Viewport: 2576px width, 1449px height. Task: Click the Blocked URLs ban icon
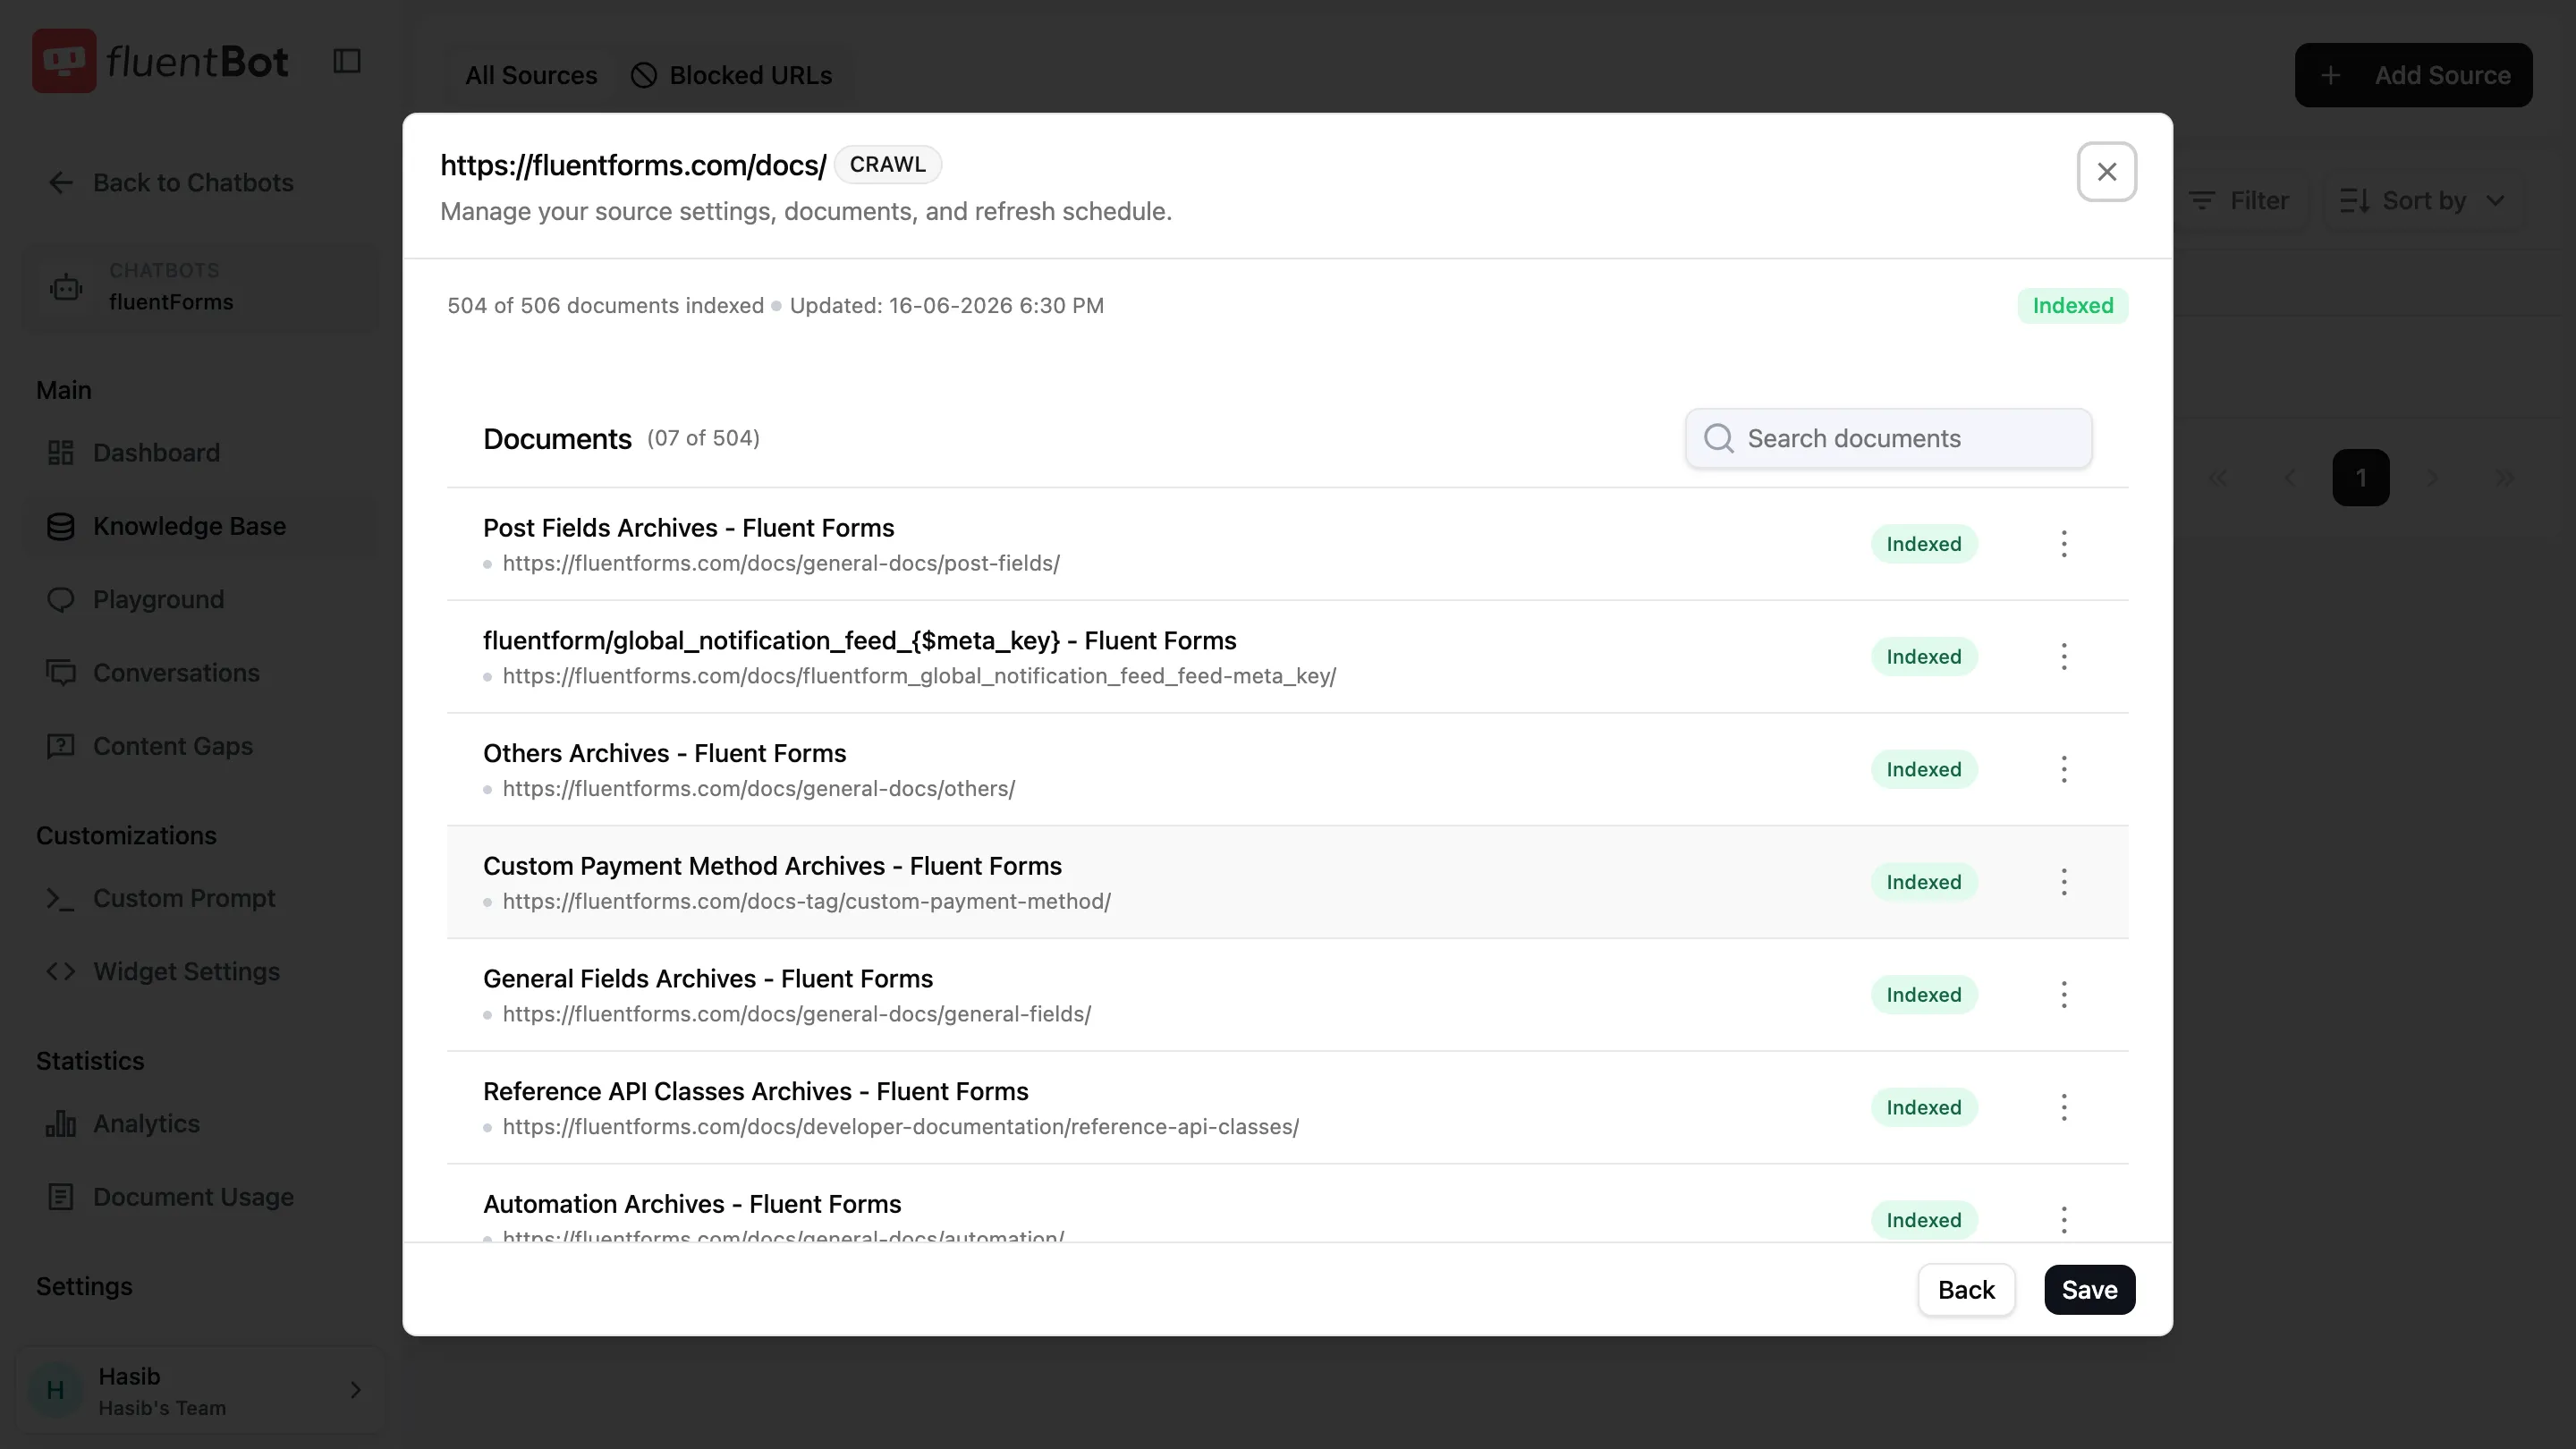click(x=644, y=75)
